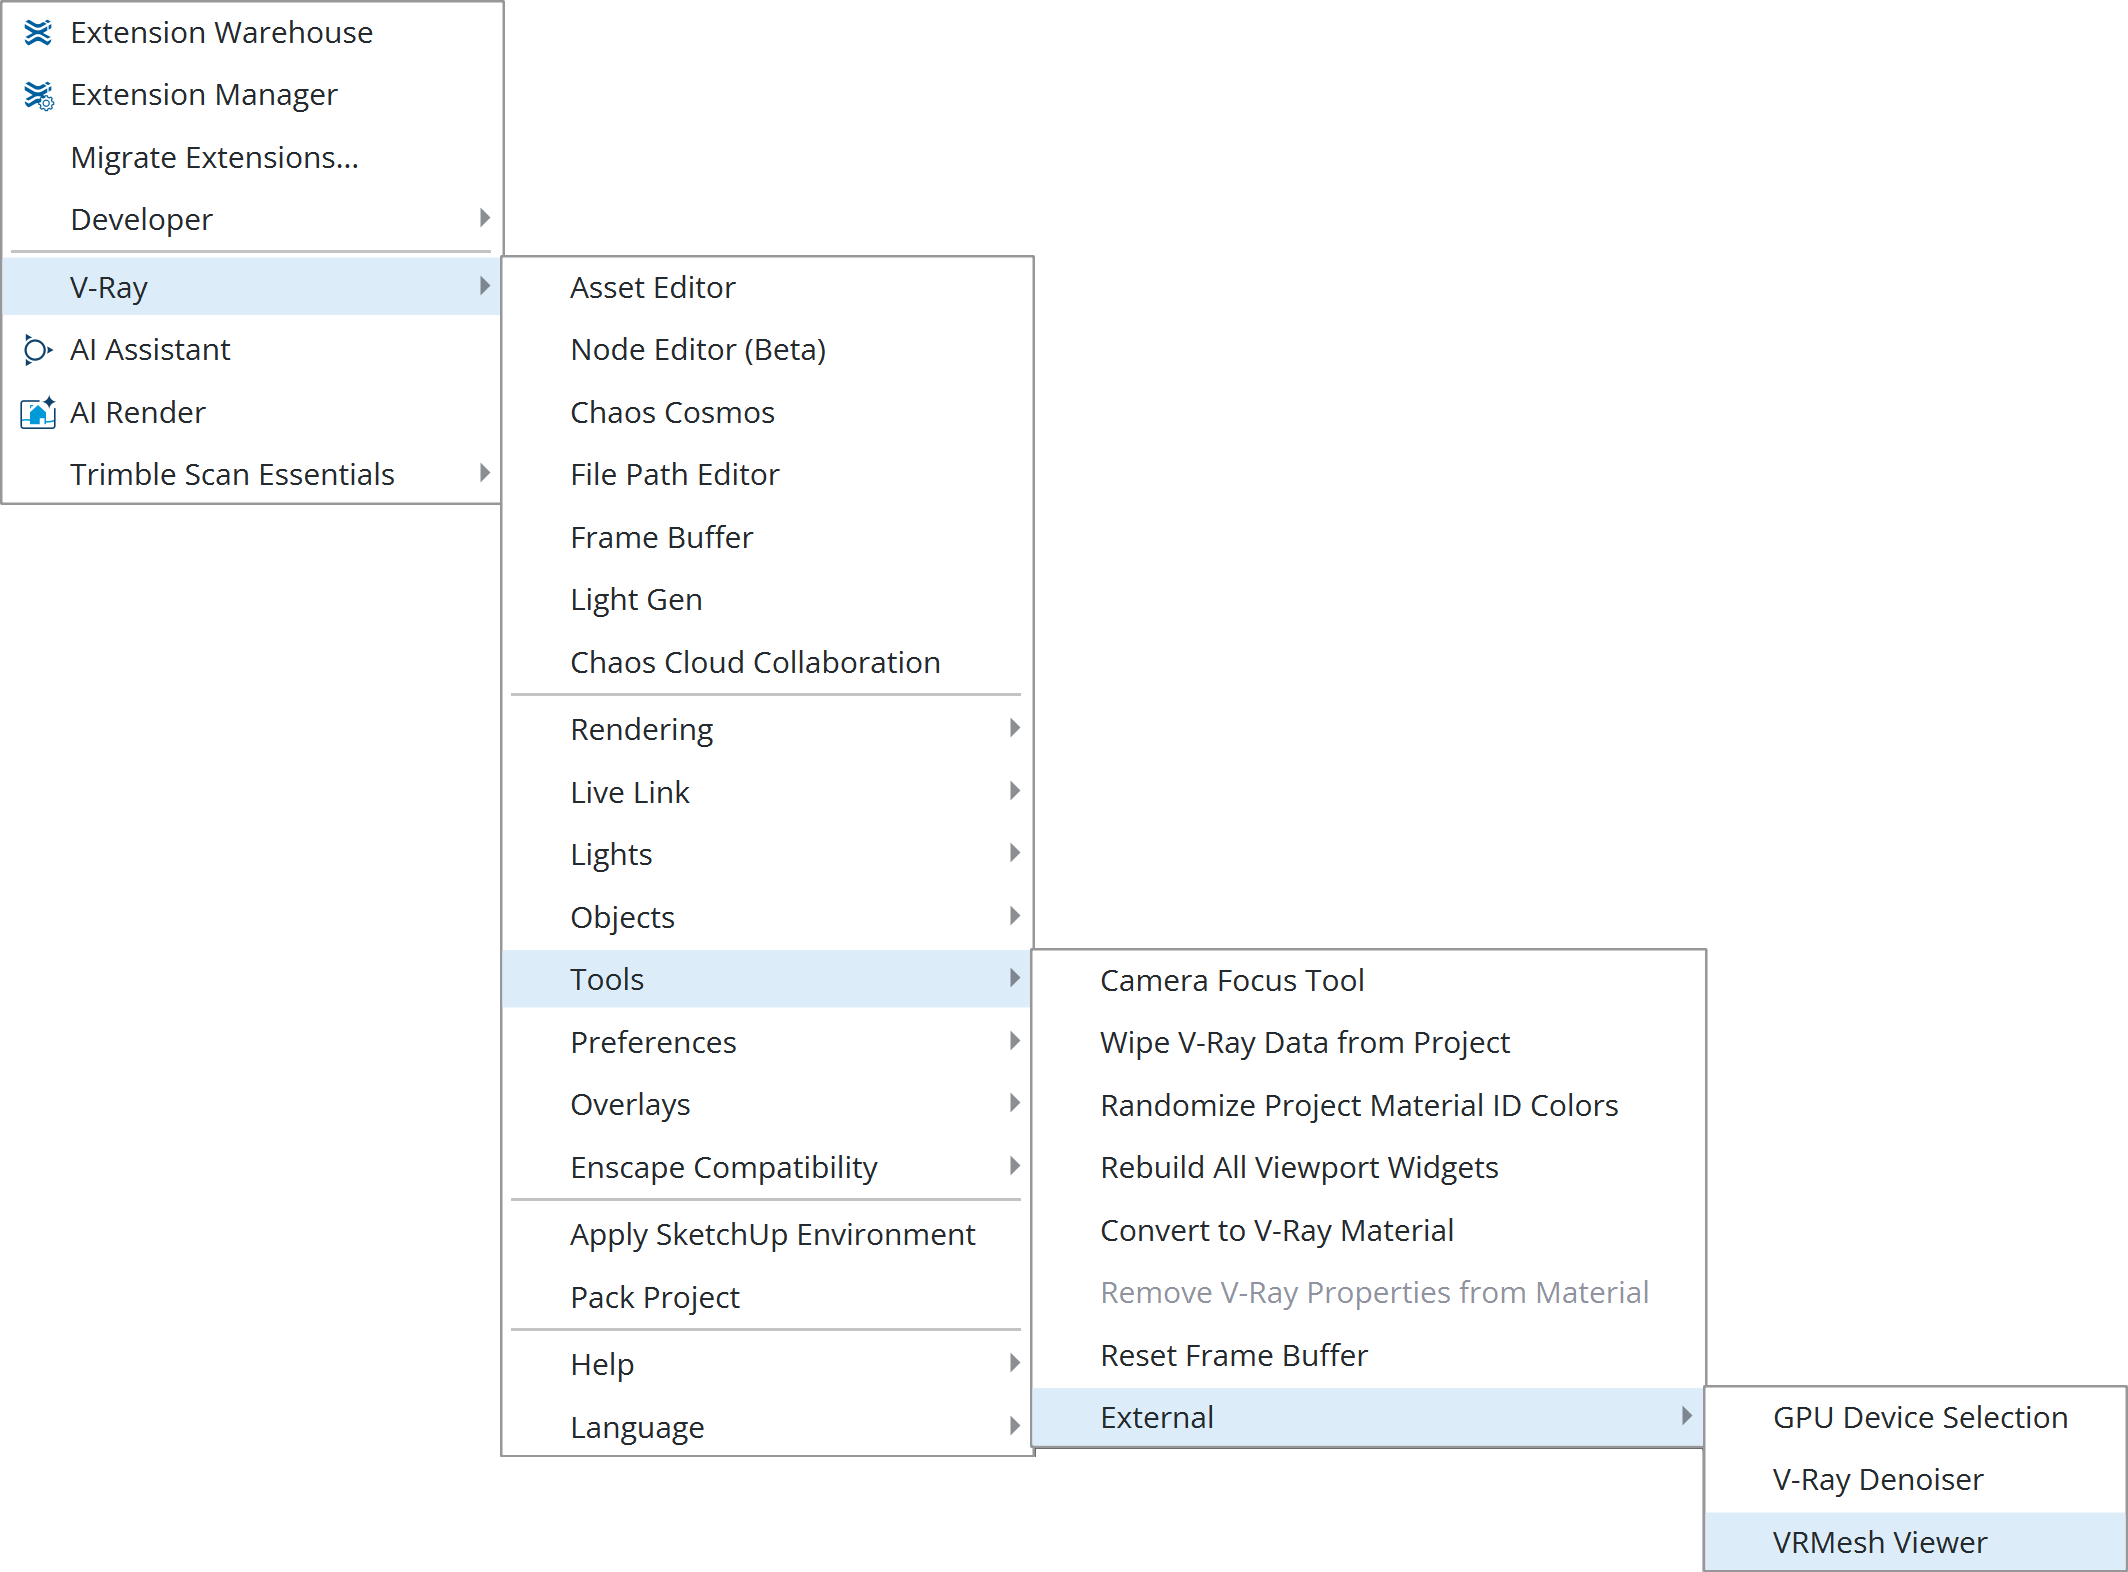Expand the Help submenu arrow
Screen dimensions: 2128x1572
click(1015, 1363)
